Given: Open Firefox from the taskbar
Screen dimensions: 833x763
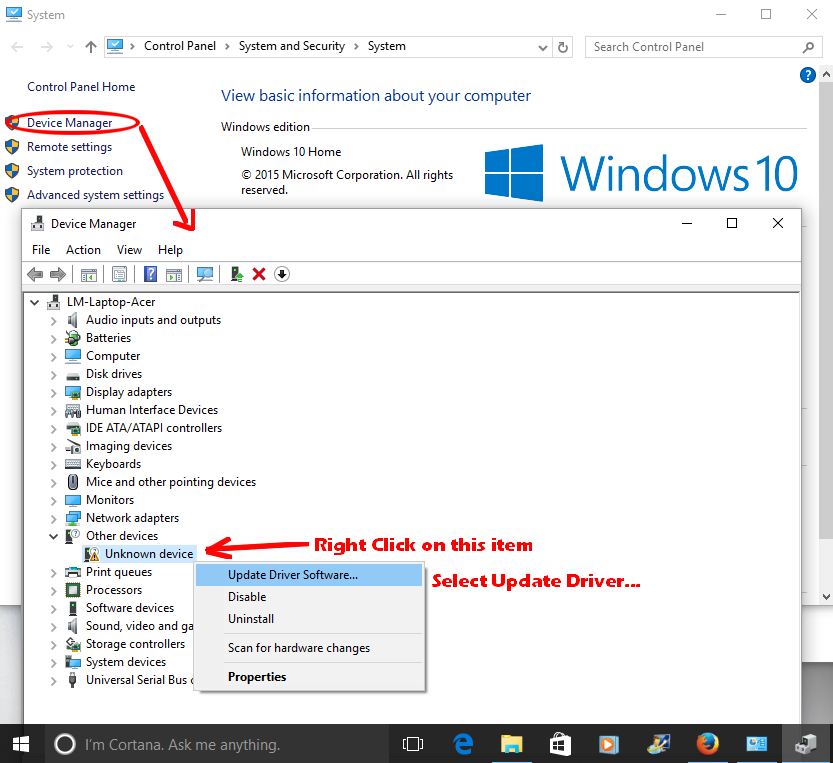Looking at the screenshot, I should 708,744.
